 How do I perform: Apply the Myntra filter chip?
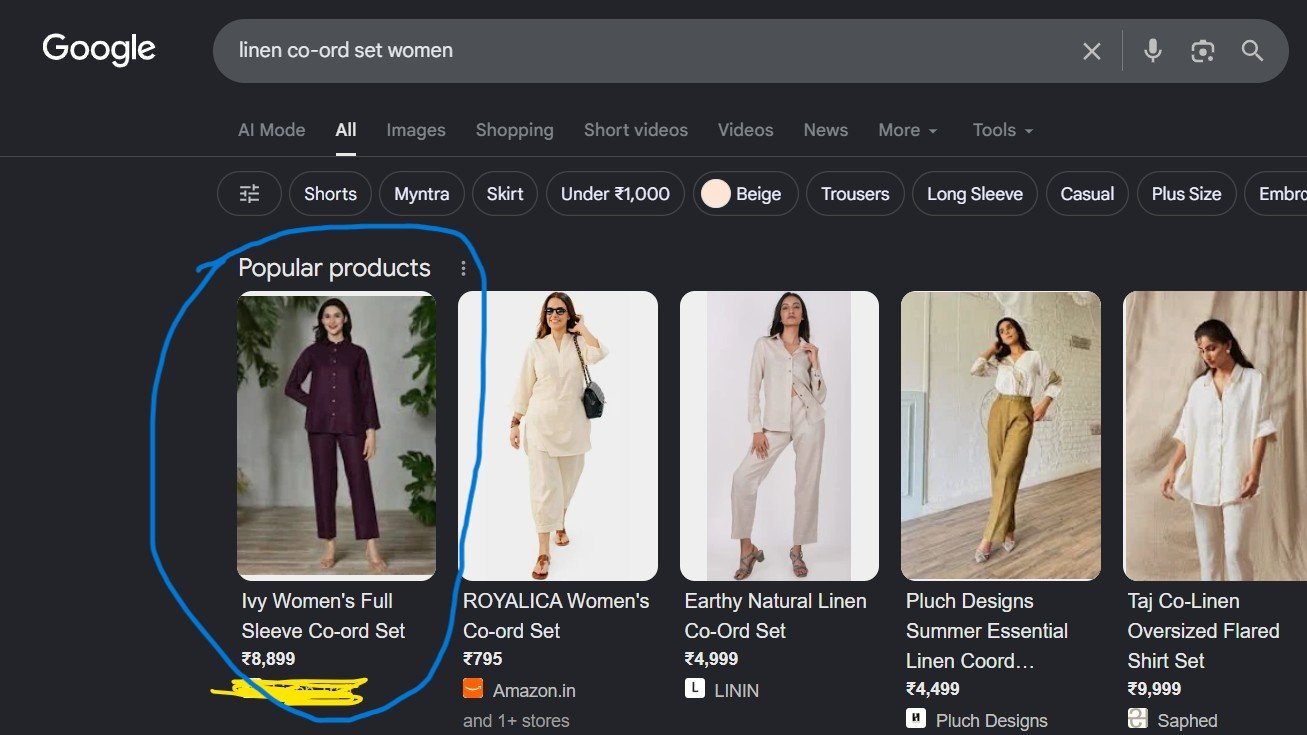tap(422, 194)
